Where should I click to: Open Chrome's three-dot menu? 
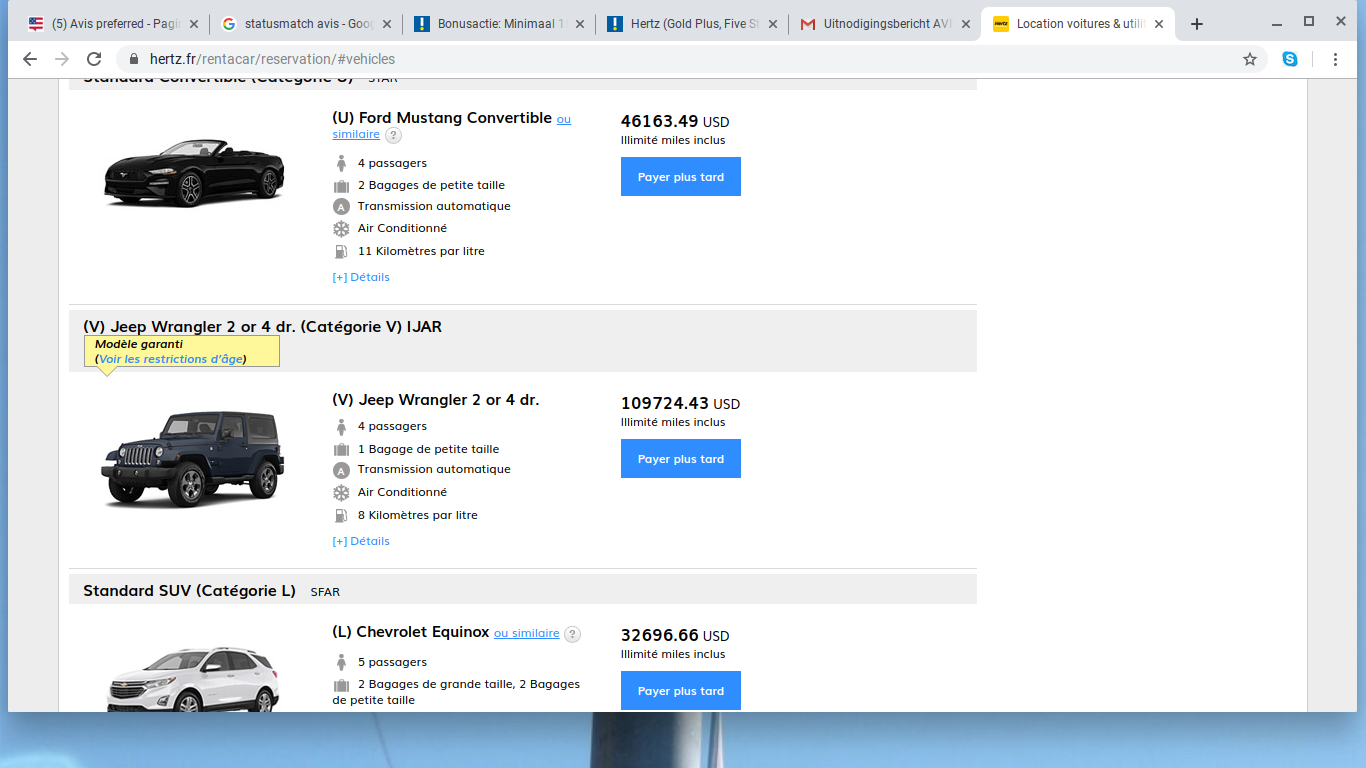click(x=1335, y=59)
